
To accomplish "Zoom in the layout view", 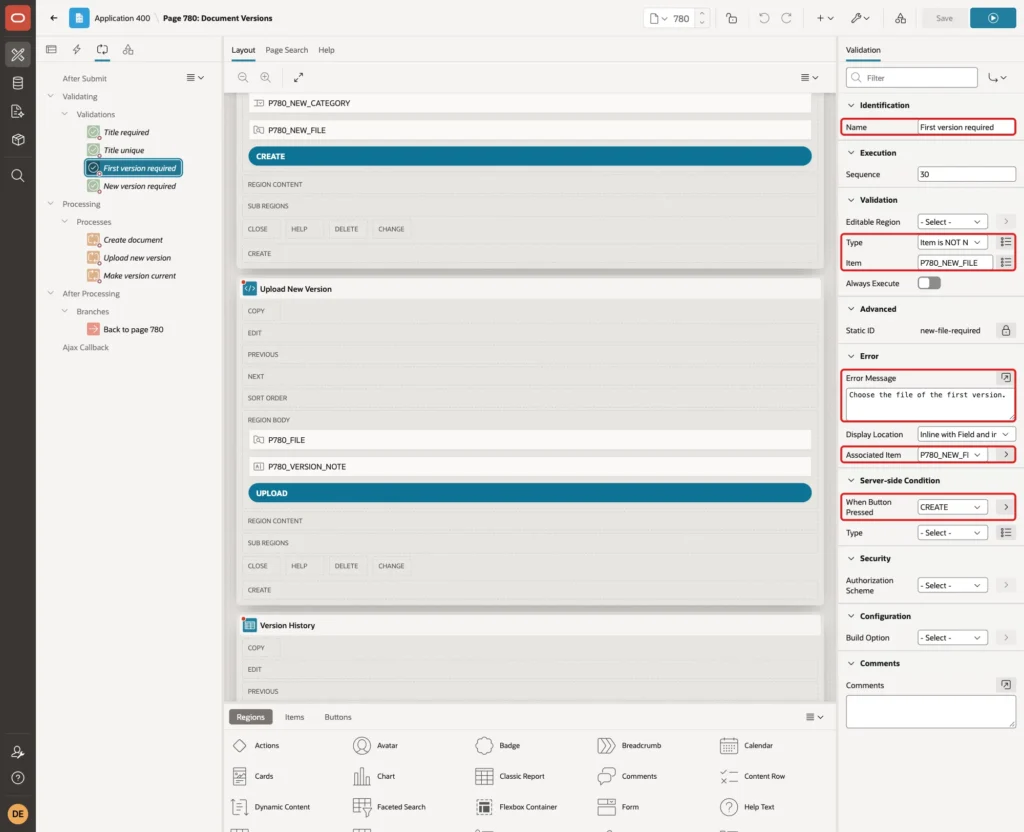I will (265, 77).
